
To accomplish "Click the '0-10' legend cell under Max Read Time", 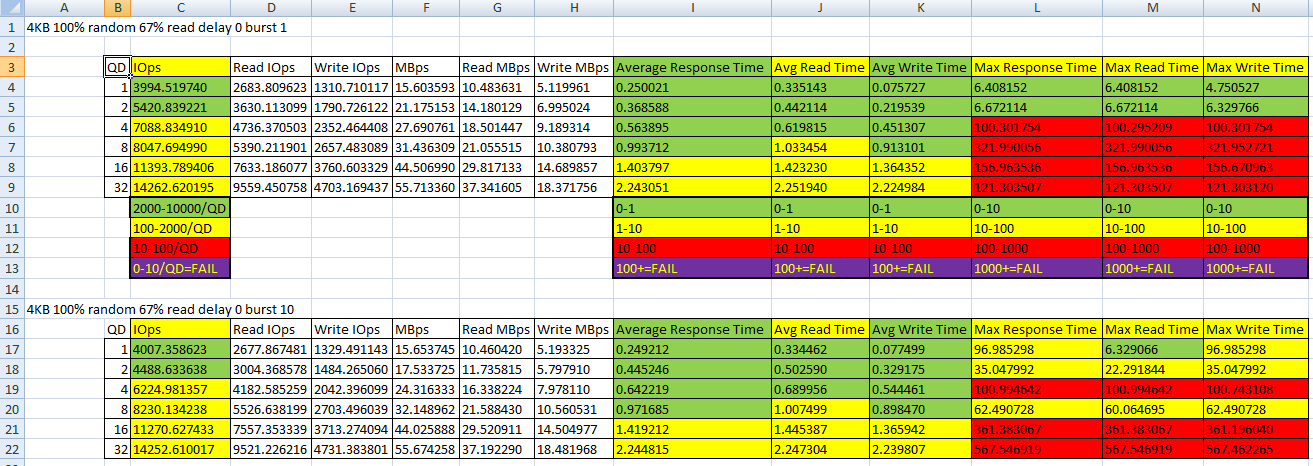I will (1152, 210).
